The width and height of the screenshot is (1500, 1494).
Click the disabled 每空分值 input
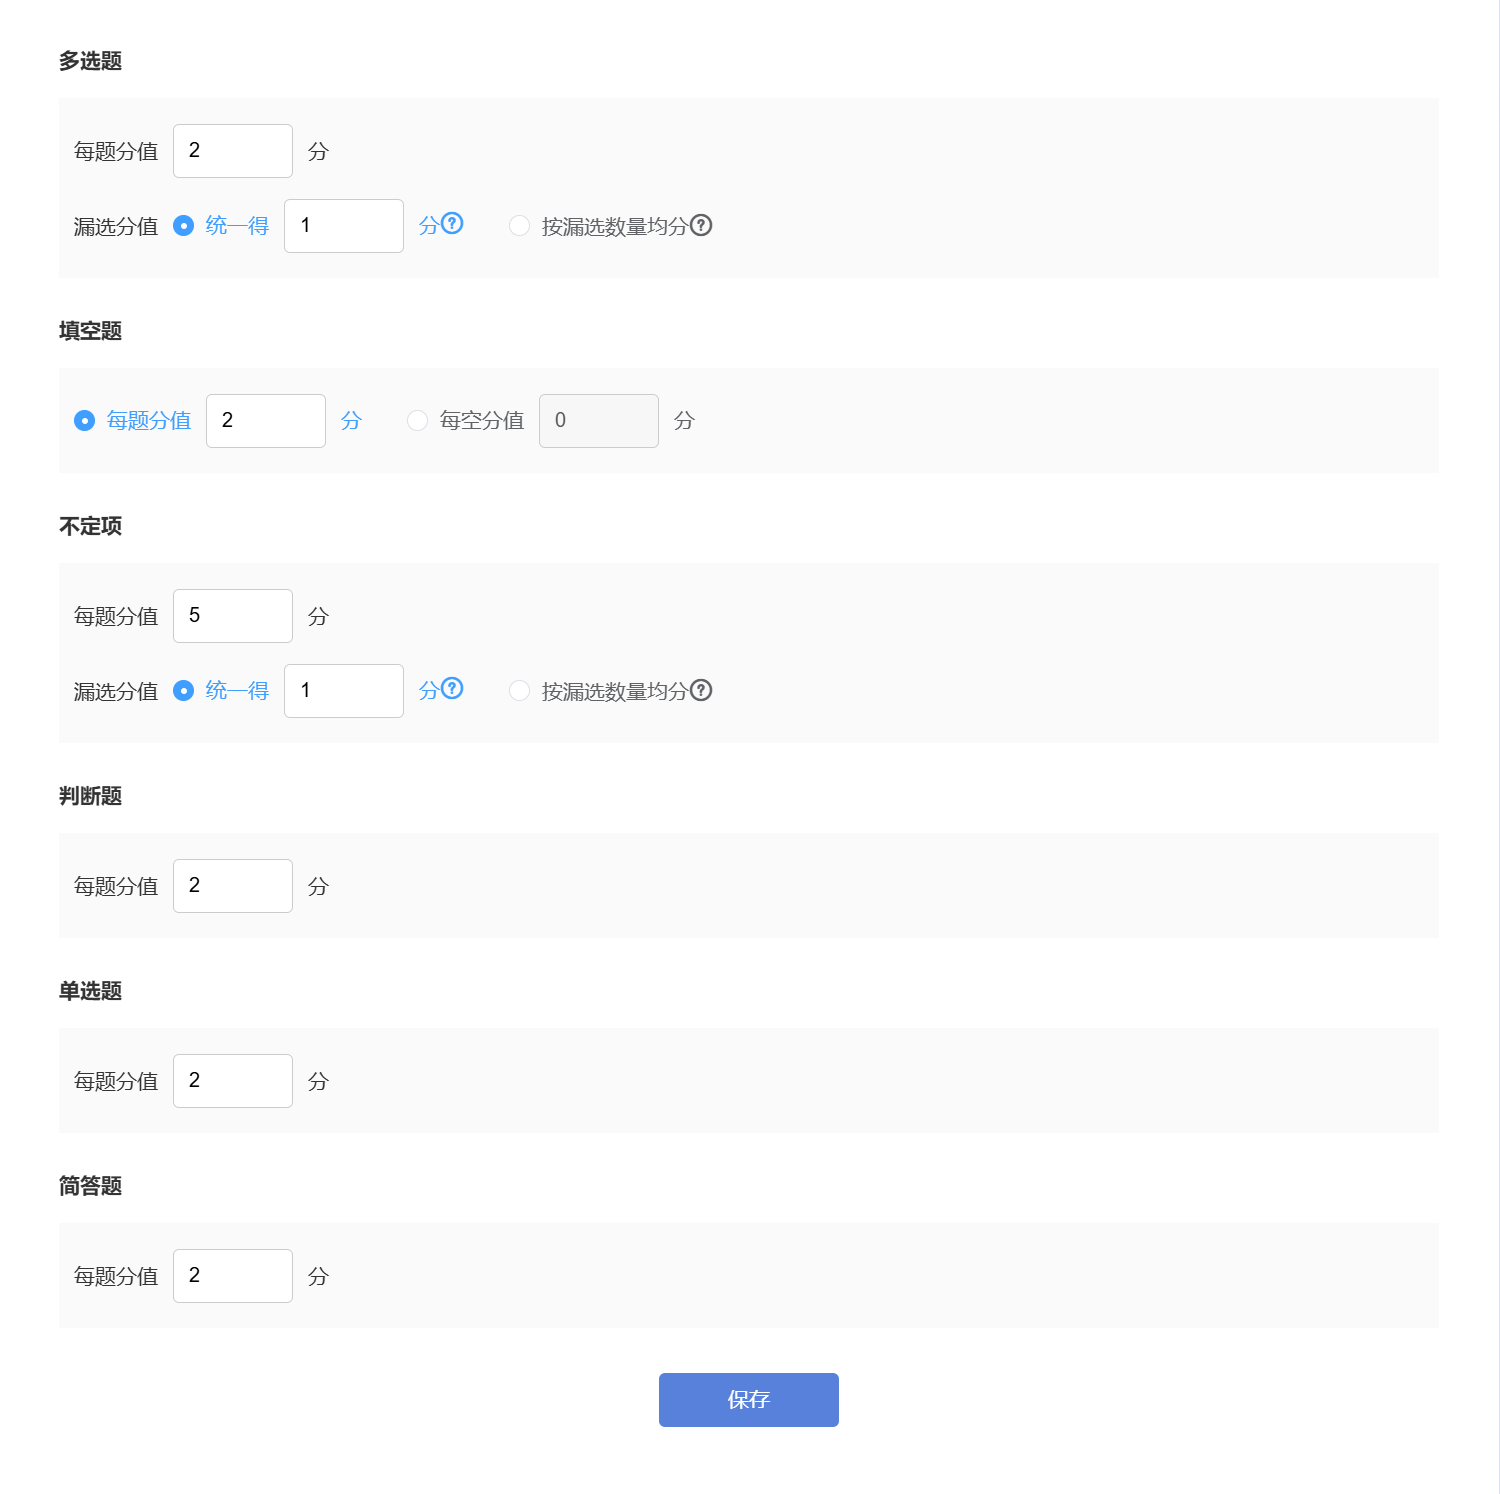[599, 421]
